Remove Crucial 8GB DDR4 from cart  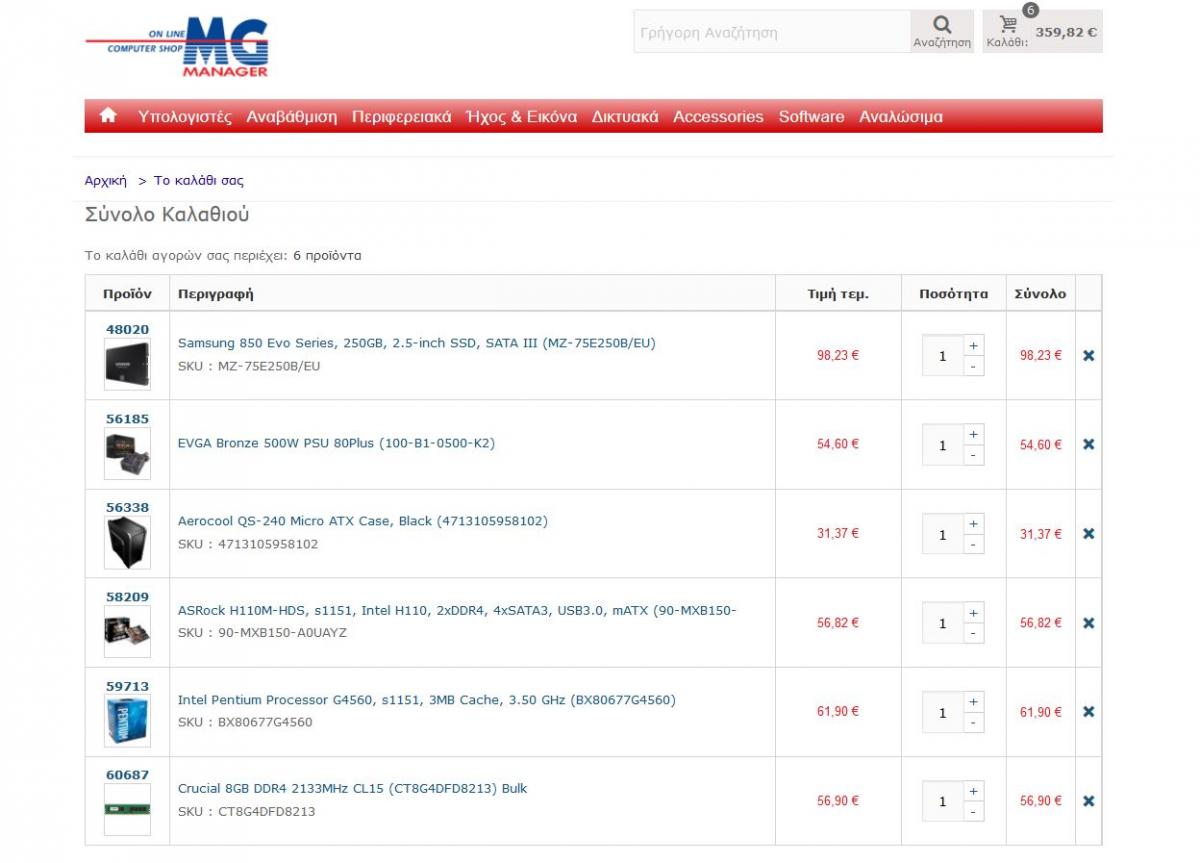[x=1088, y=801]
